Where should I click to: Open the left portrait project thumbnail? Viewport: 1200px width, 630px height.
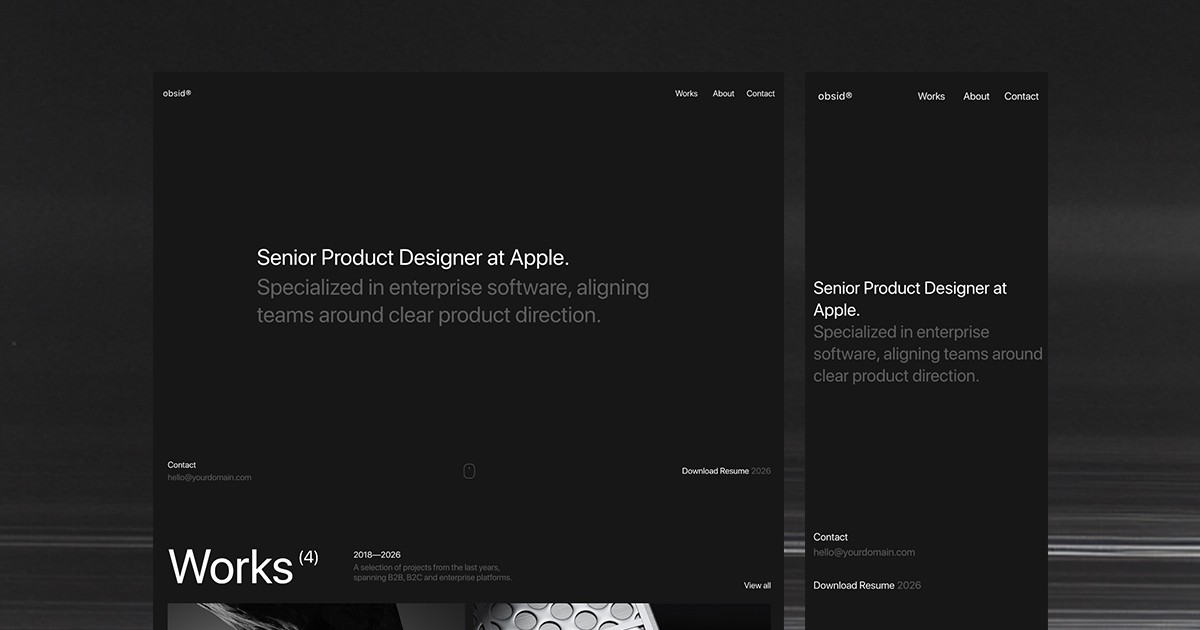316,618
